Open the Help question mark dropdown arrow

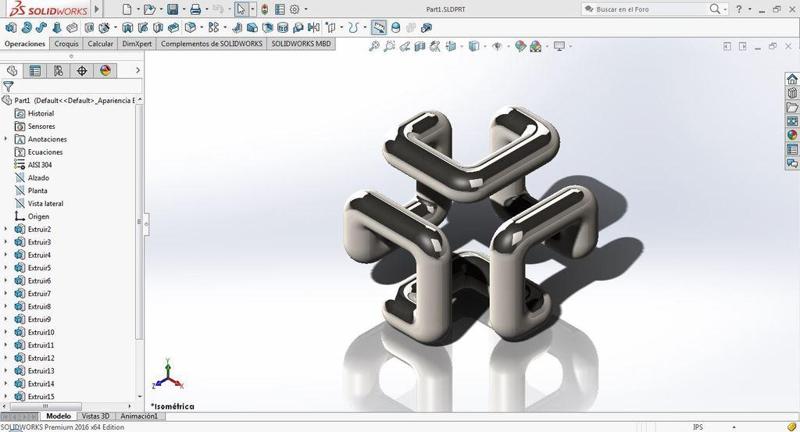(x=749, y=9)
